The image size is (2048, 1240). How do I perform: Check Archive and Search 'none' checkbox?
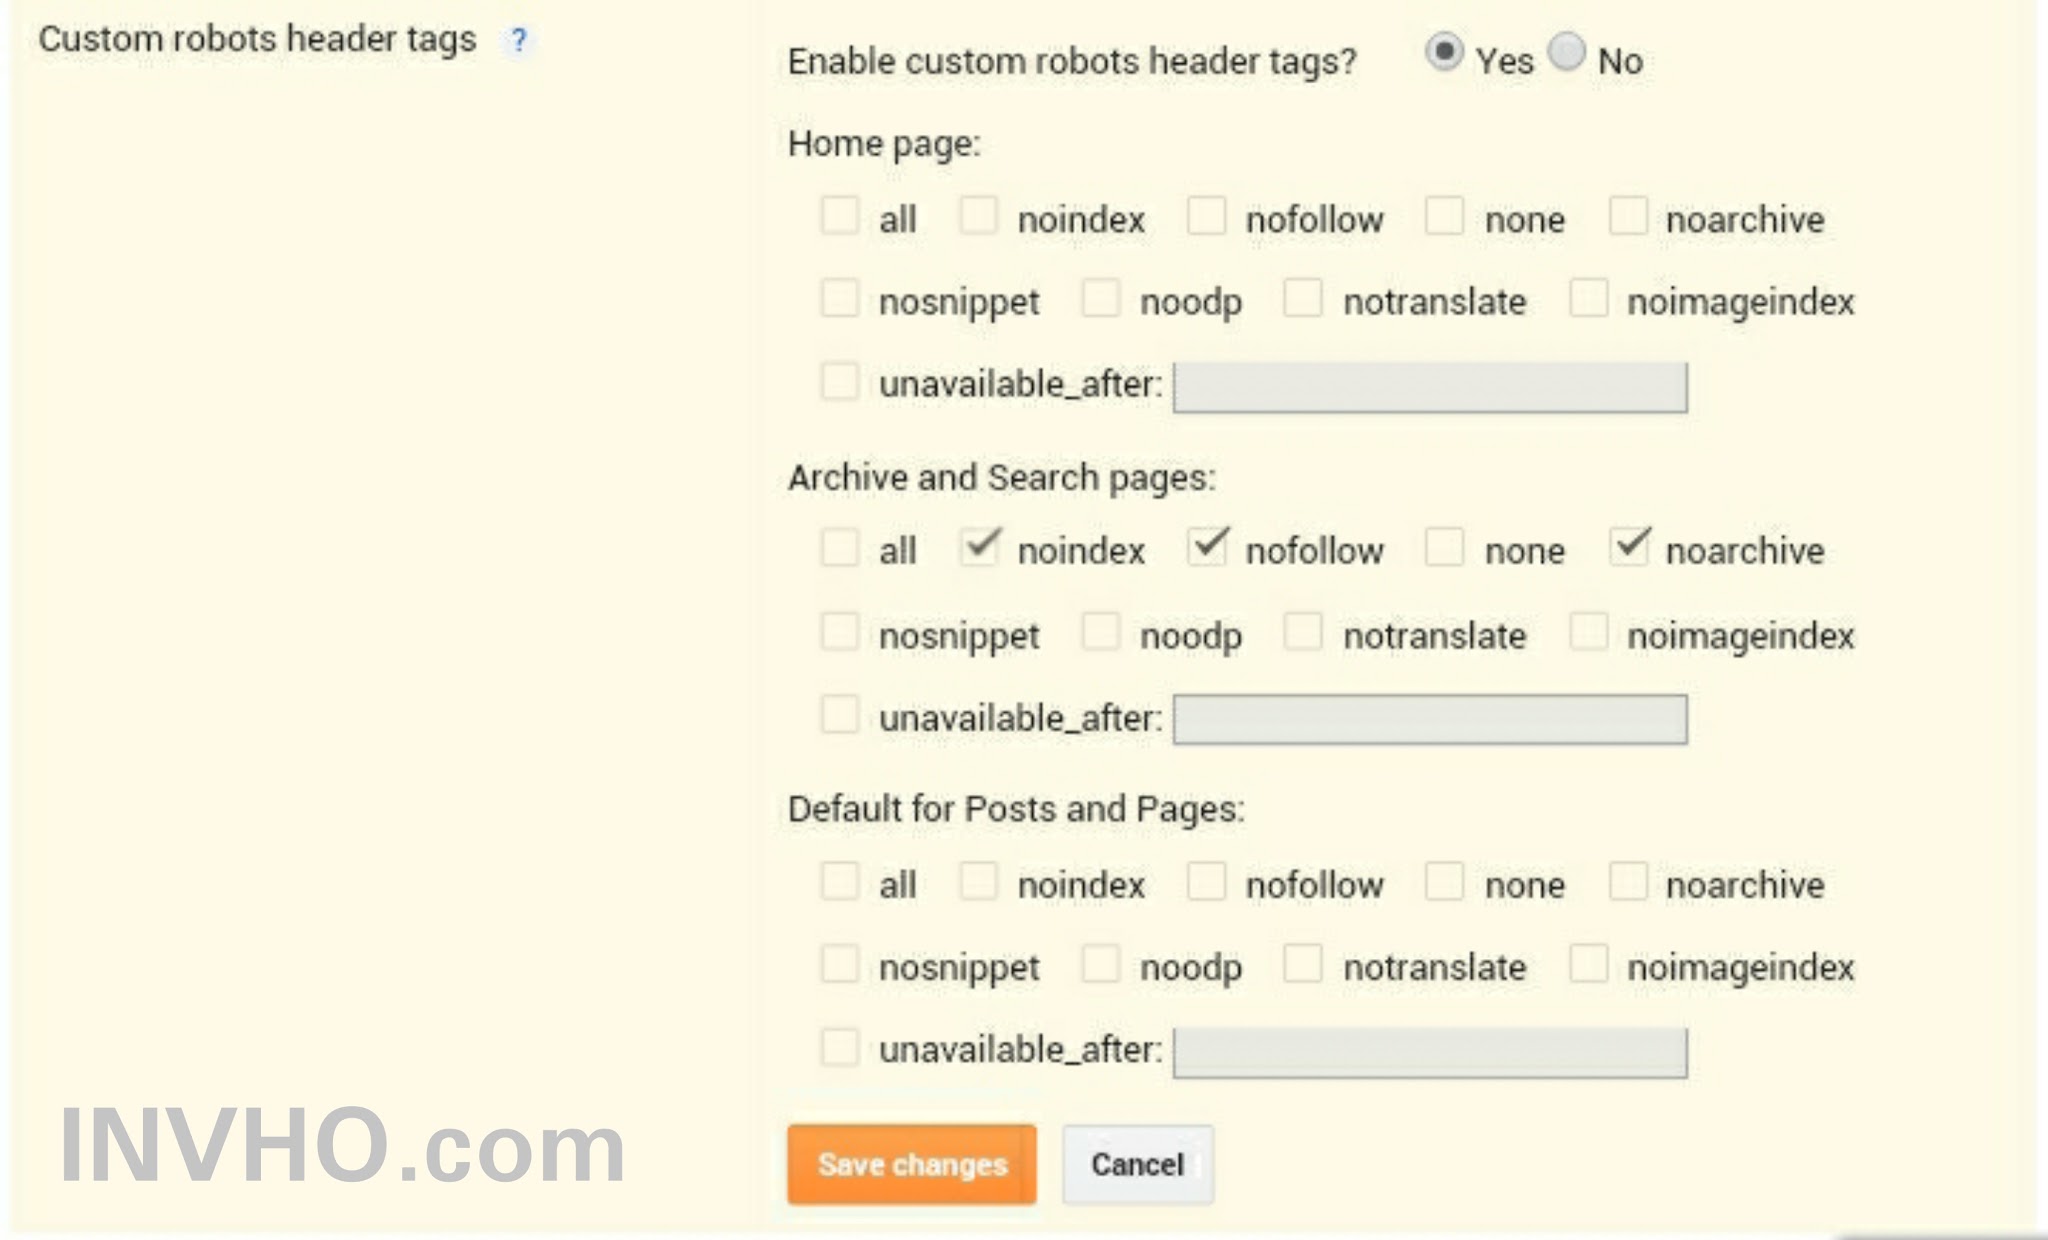pos(1444,547)
